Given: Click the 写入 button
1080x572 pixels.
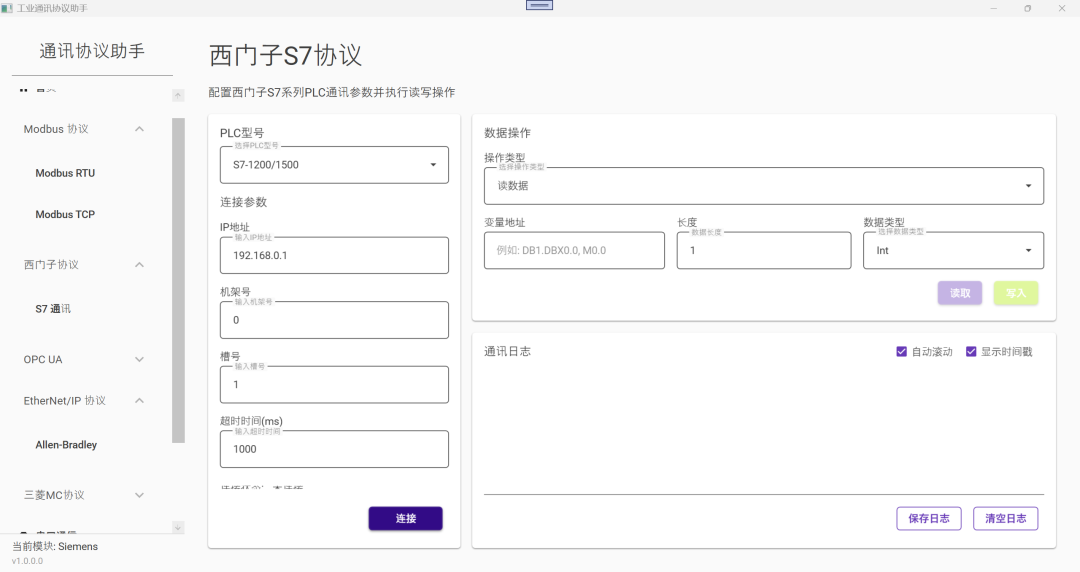Looking at the screenshot, I should tap(1015, 293).
